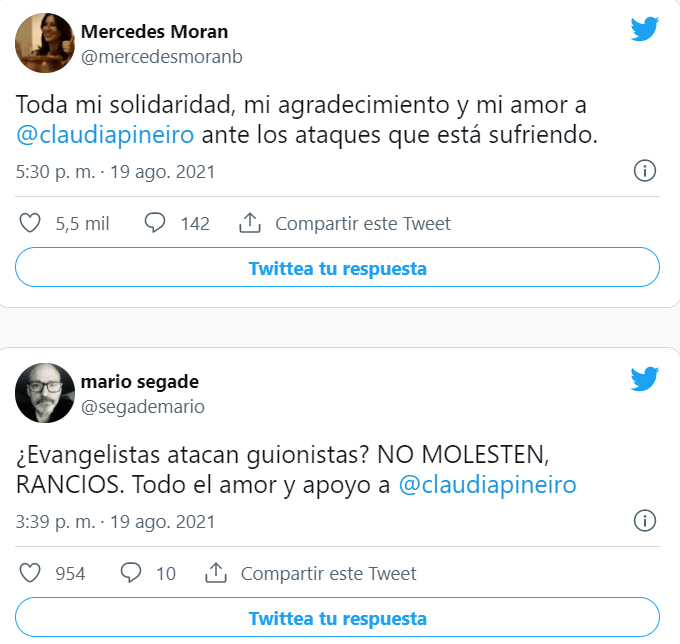680x644 pixels.
Task: Open @claudiapineiro mention in mario segade tweet
Action: pyautogui.click(x=487, y=484)
